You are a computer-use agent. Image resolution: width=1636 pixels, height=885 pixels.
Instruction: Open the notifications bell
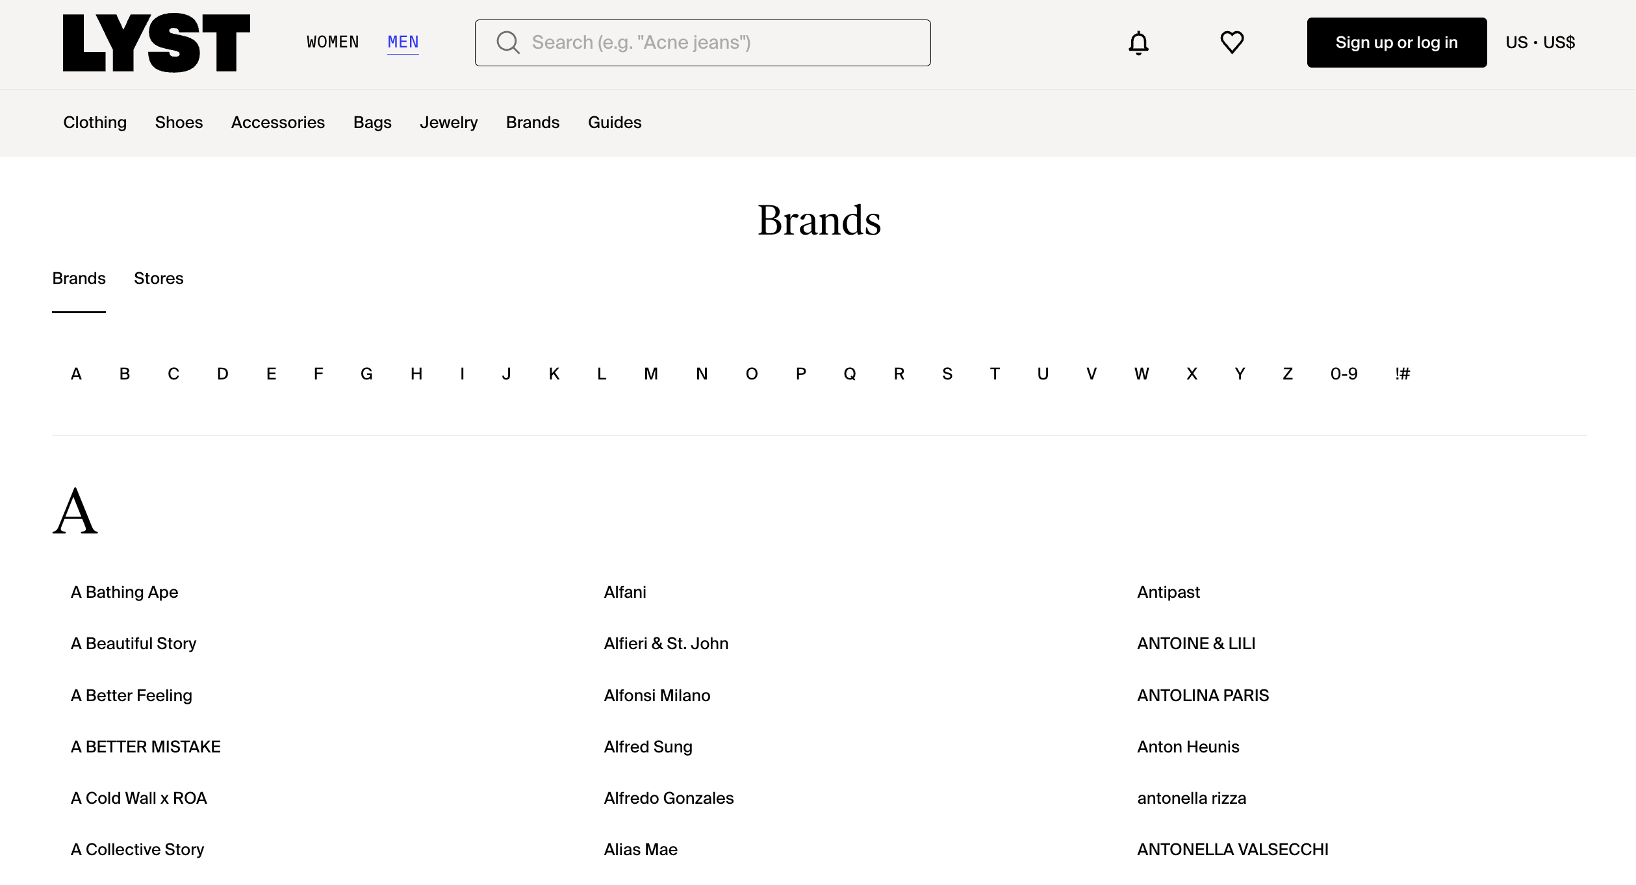1138,43
